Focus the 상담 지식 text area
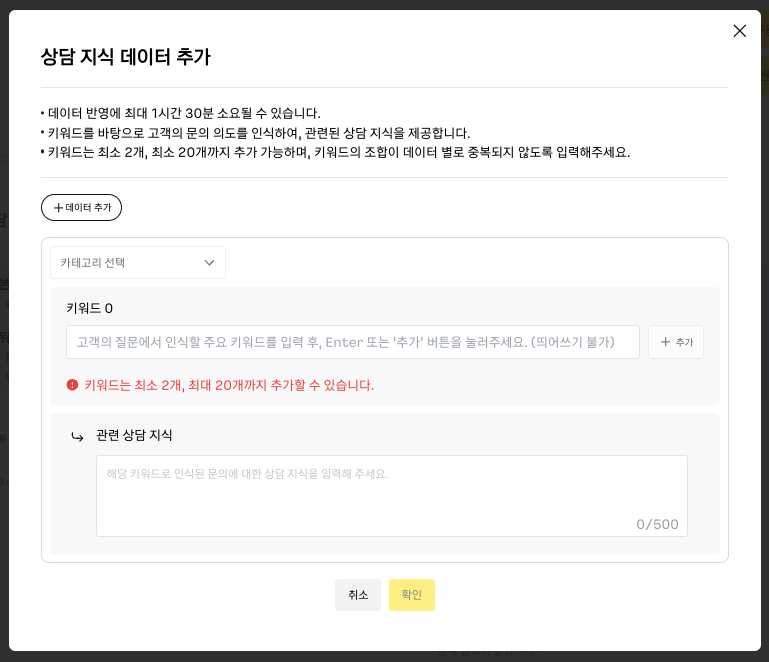 point(391,490)
